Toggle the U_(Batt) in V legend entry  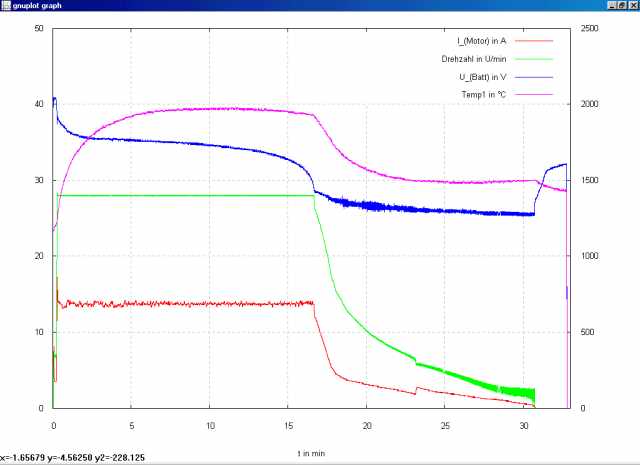(483, 76)
